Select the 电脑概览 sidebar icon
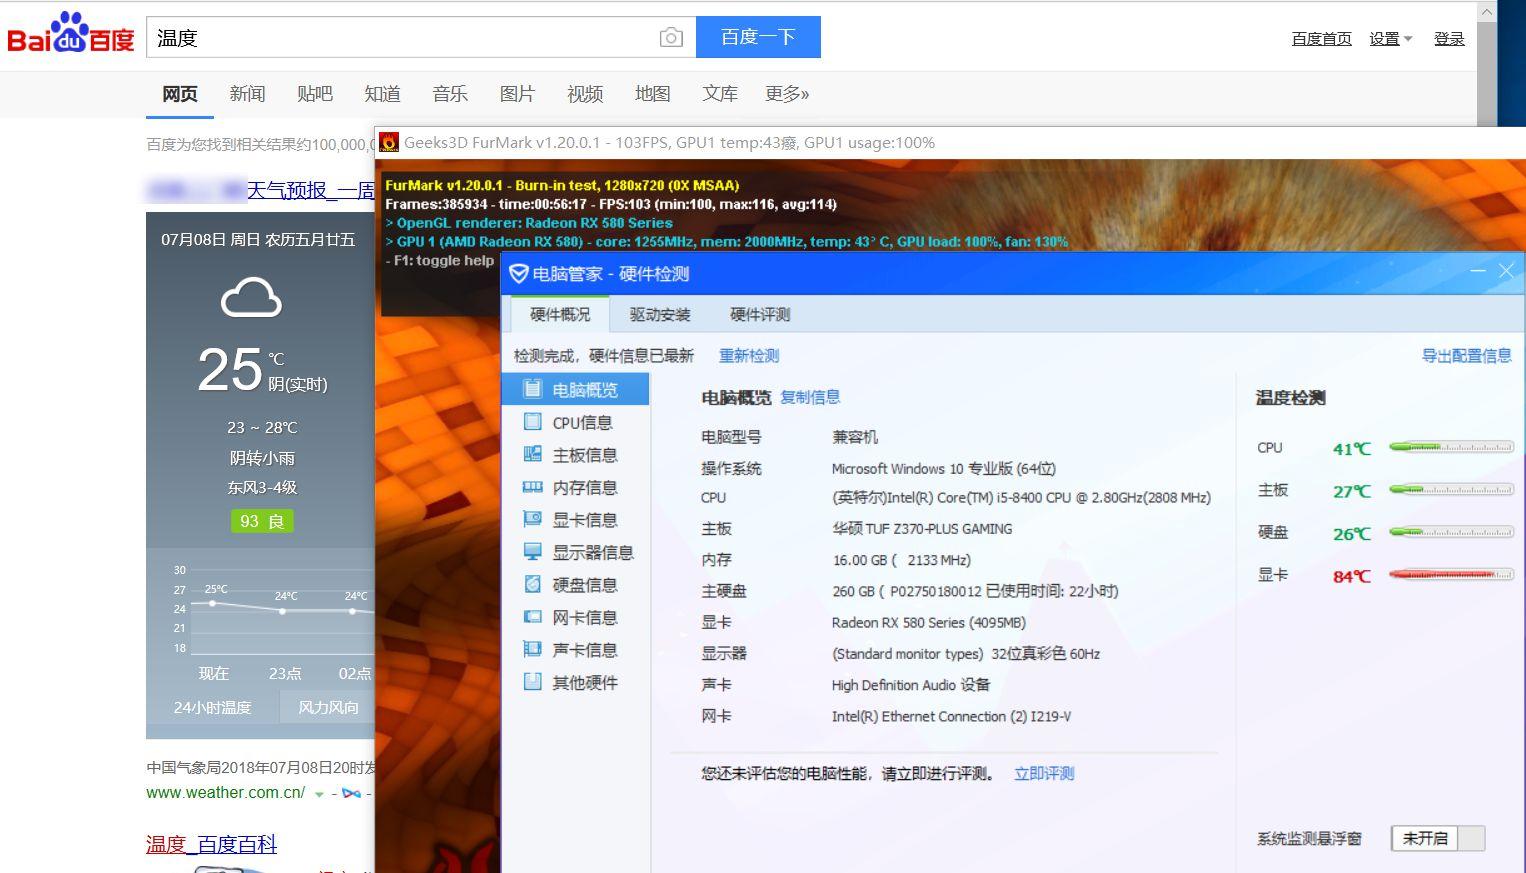The image size is (1526, 873). (533, 389)
